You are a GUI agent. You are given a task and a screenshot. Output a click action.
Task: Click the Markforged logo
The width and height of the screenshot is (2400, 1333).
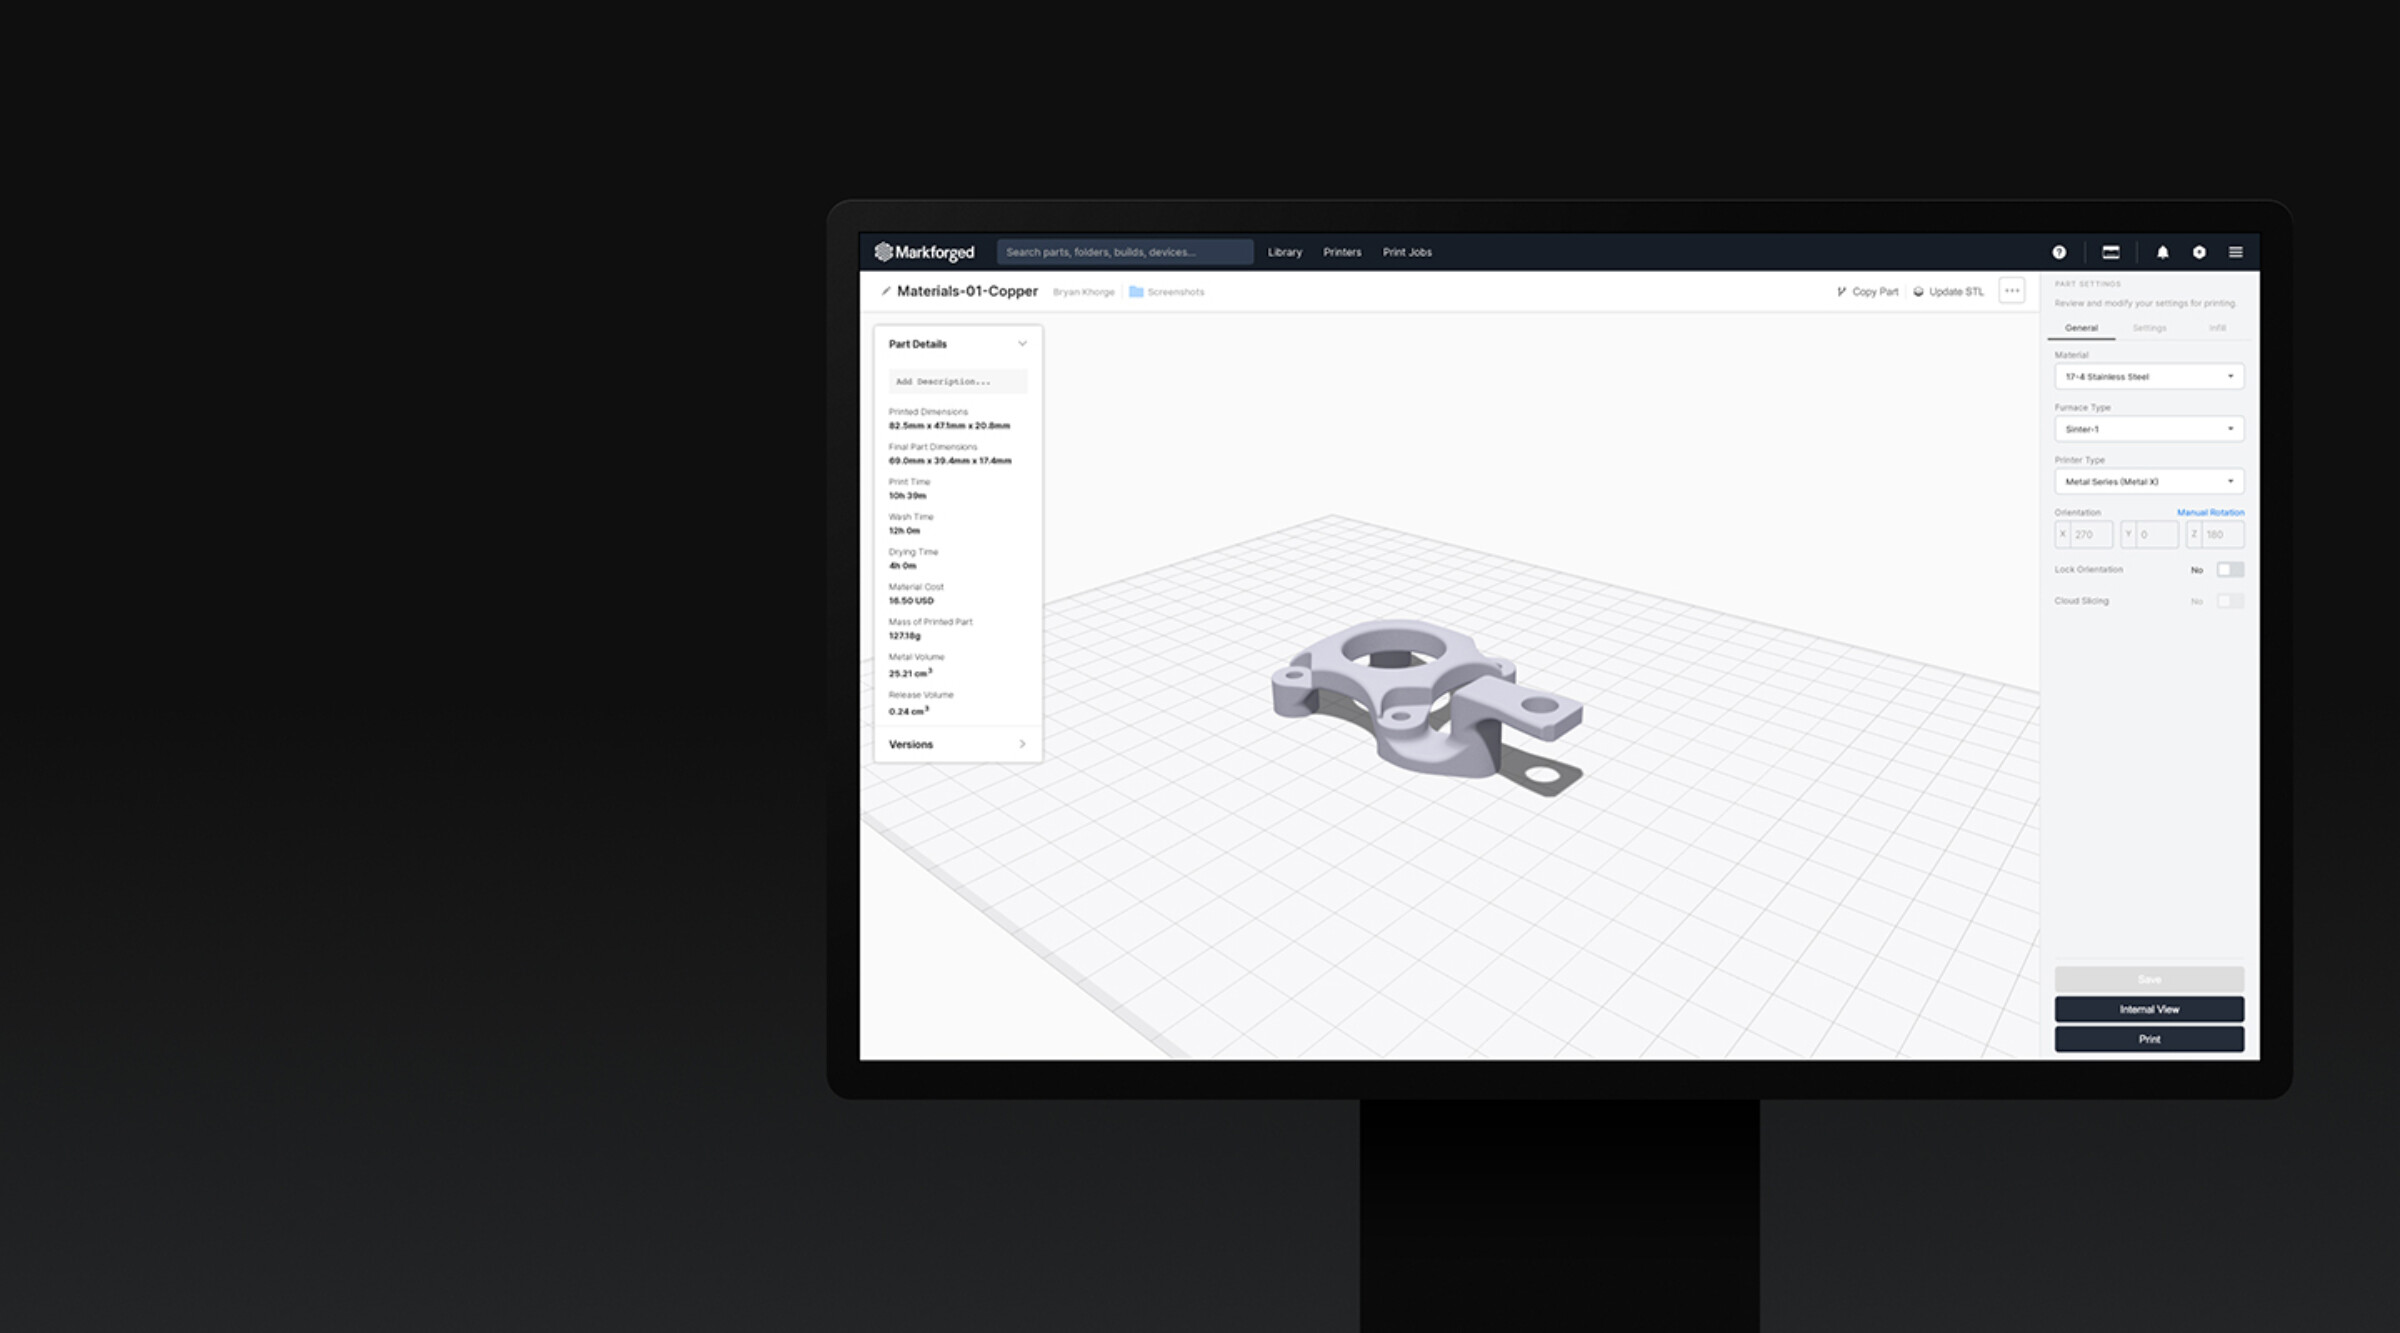click(x=923, y=253)
